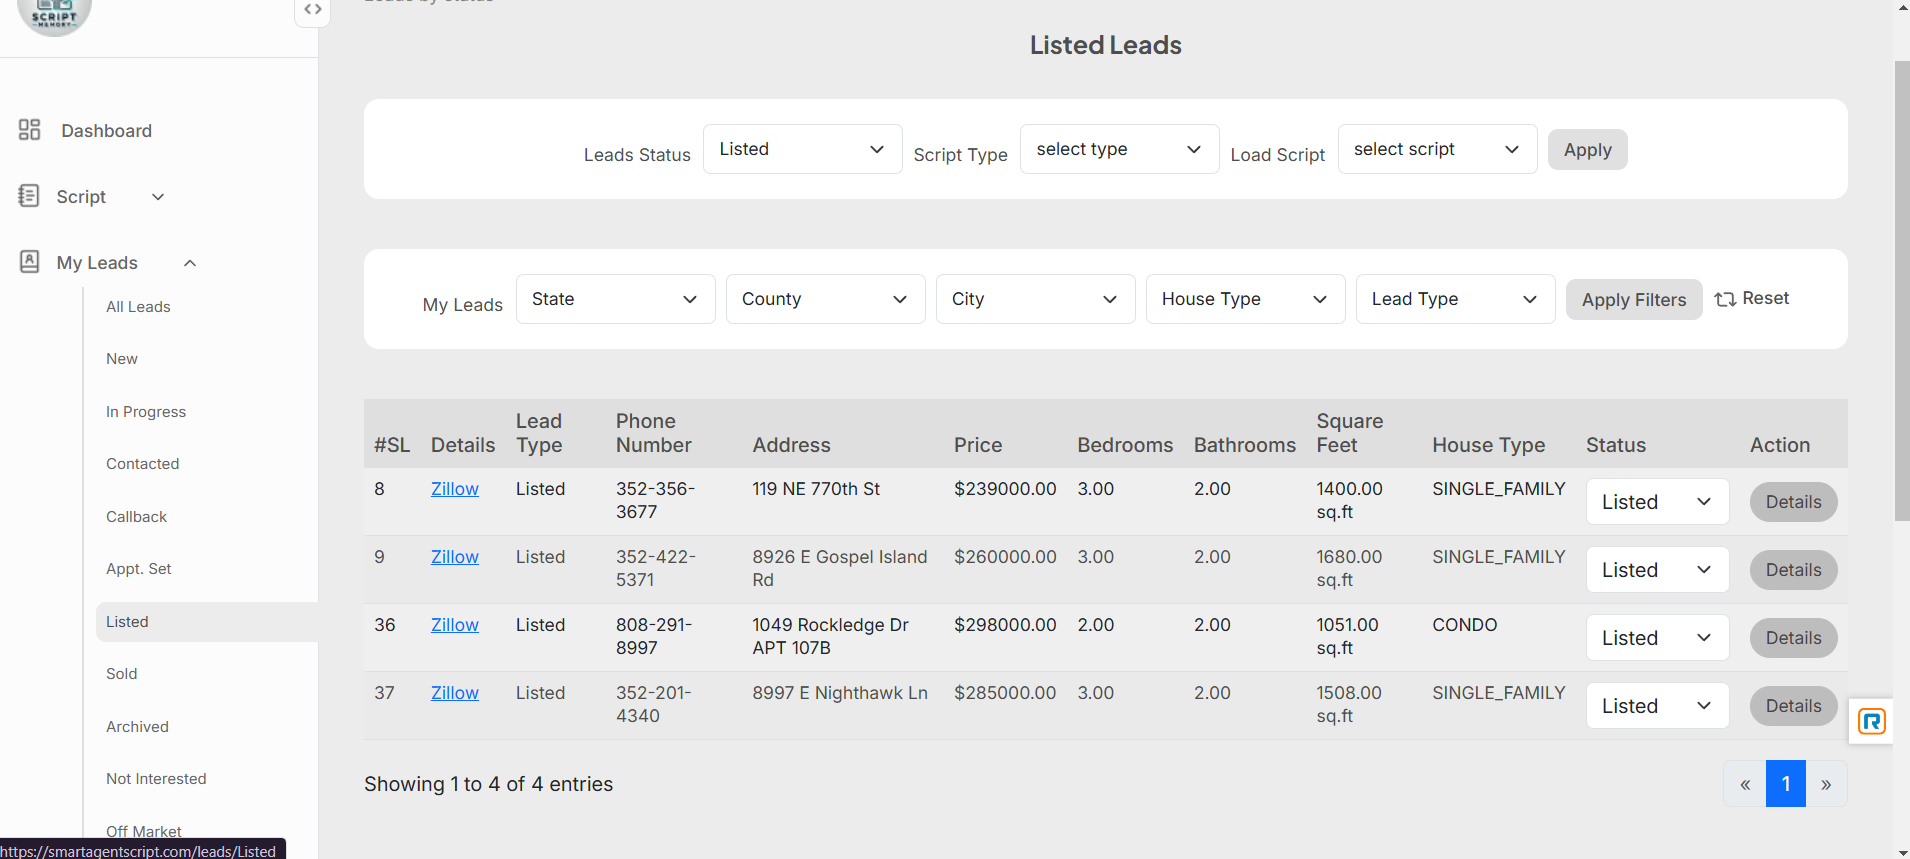The height and width of the screenshot is (859, 1910).
Task: Open Dashboard from the sidebar
Action: (x=106, y=131)
